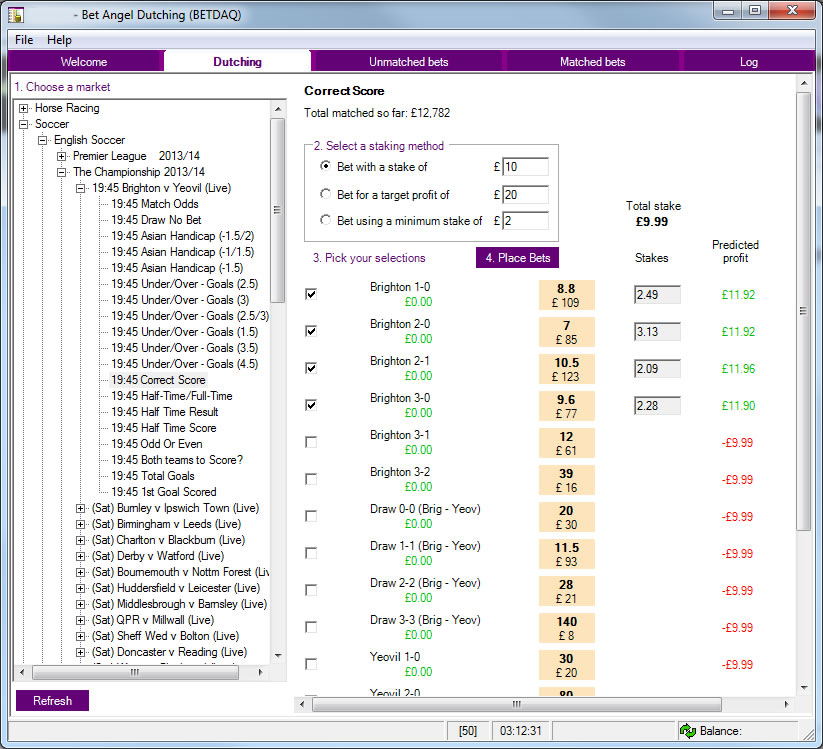
Task: Open the File menu
Action: pos(24,40)
